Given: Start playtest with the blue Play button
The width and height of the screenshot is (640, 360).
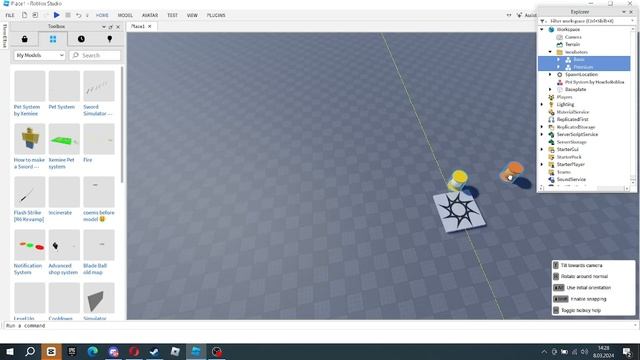Looking at the screenshot, I should (56, 15).
